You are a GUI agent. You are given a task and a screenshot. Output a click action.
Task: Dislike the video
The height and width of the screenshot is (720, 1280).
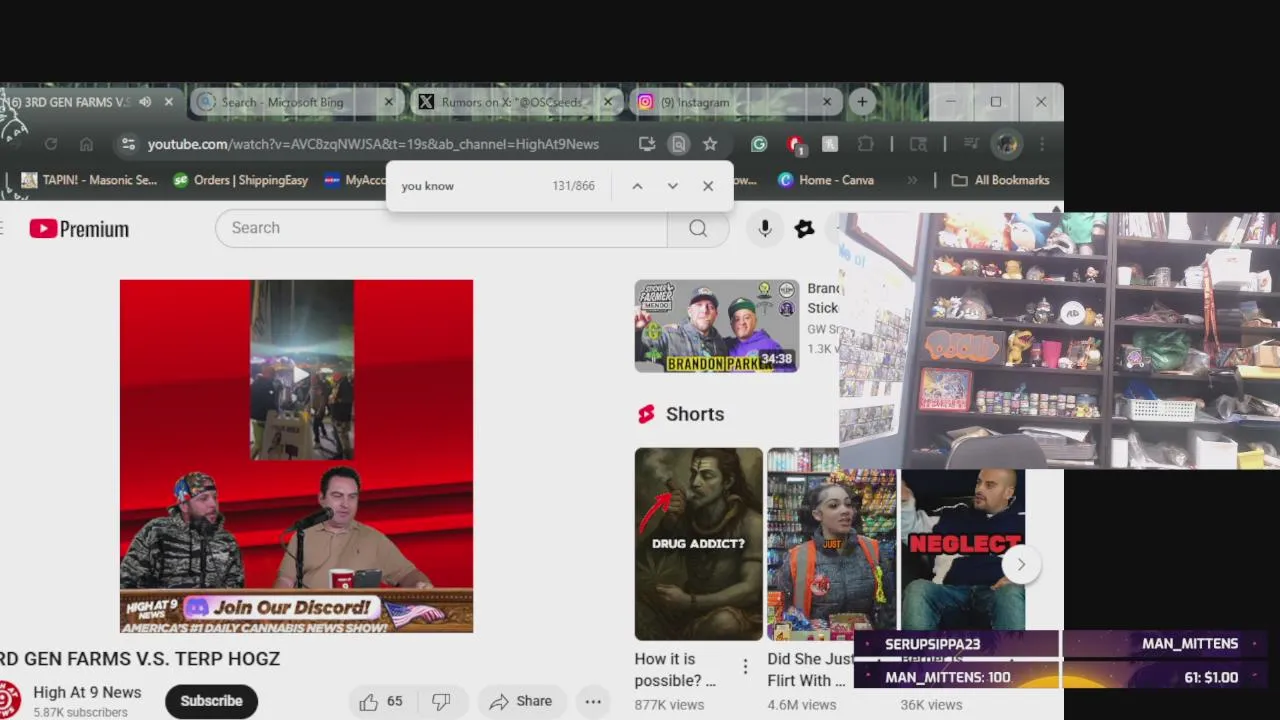441,702
